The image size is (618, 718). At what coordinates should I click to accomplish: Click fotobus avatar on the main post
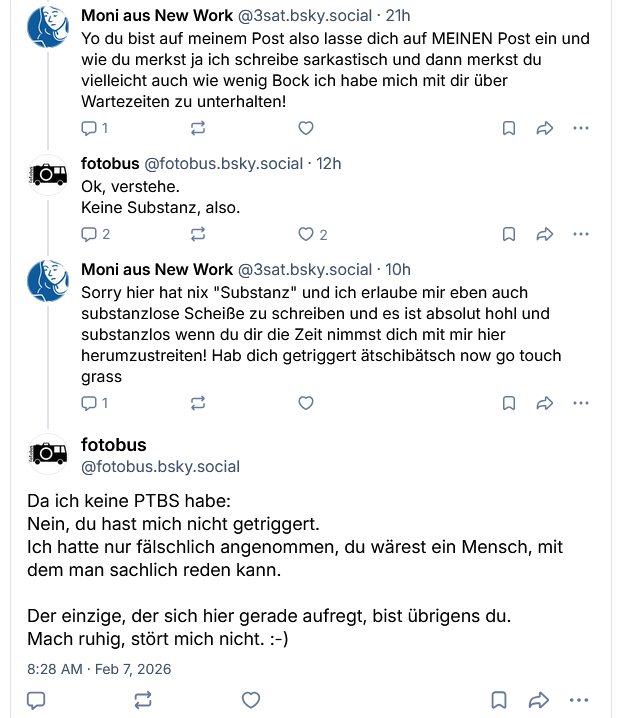[47, 455]
